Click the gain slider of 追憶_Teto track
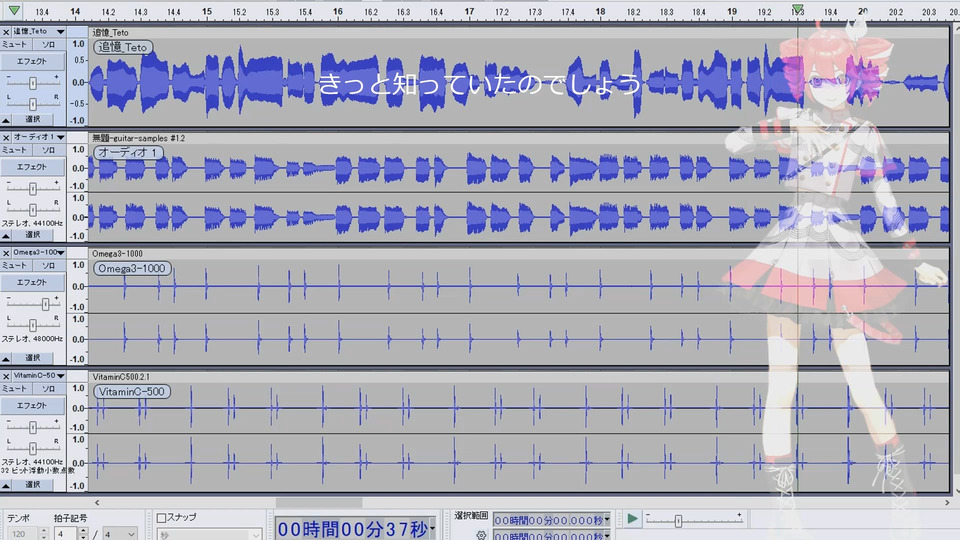Viewport: 960px width, 540px height. (32, 83)
